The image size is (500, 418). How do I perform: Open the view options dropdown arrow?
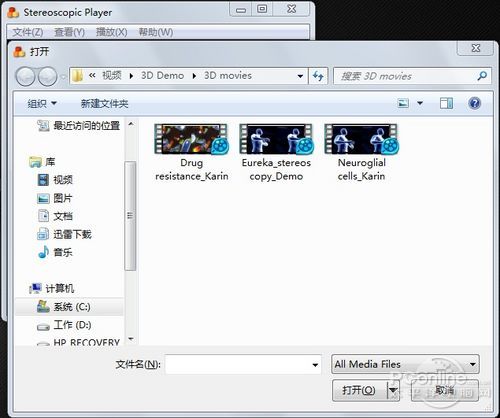pos(420,103)
